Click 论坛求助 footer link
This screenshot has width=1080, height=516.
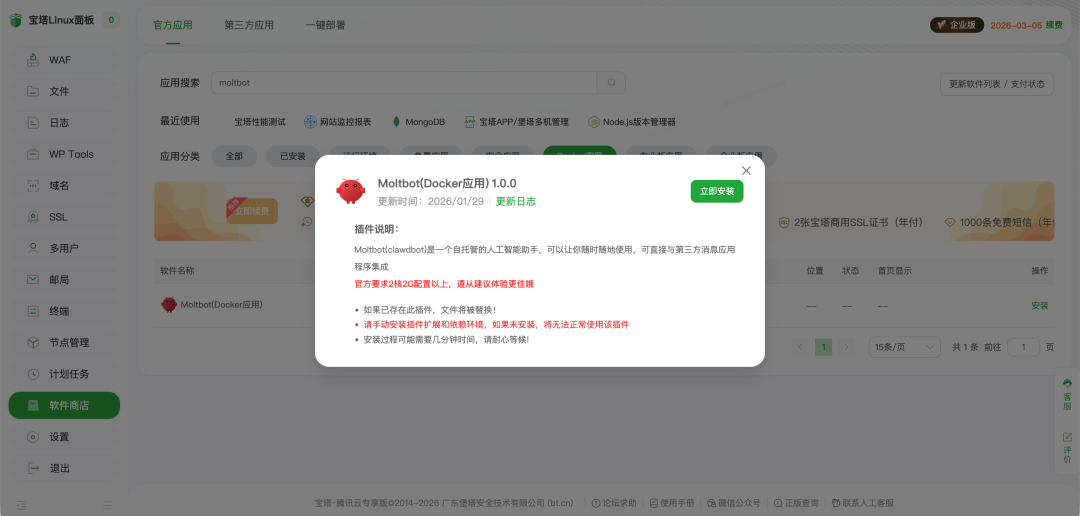(614, 503)
